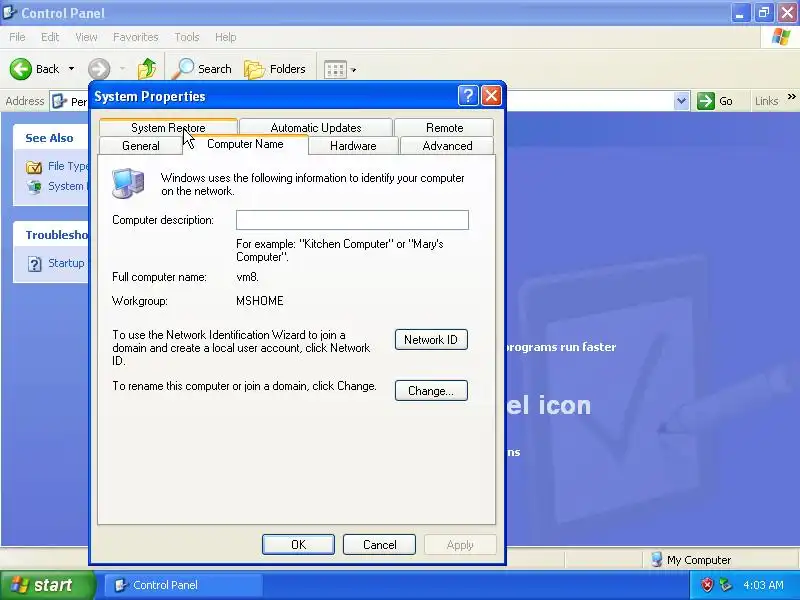Open the File Types link in See Also

point(67,166)
